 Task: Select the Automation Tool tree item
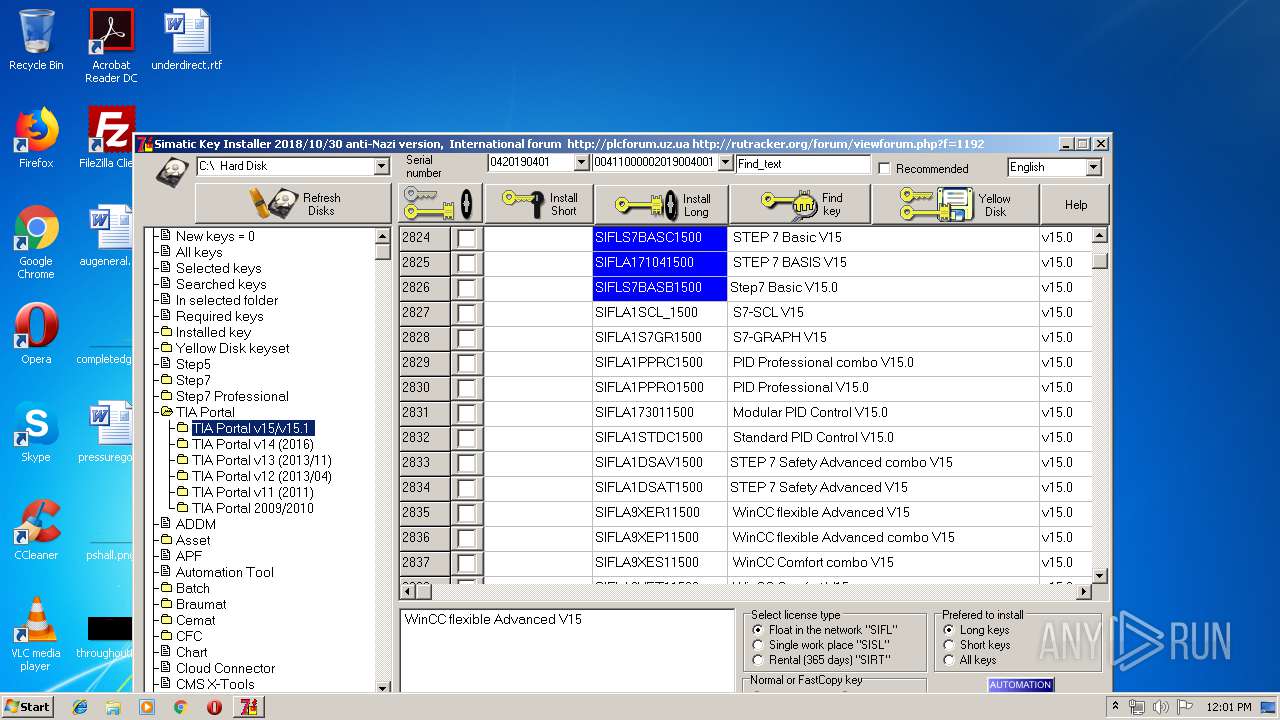(x=225, y=572)
